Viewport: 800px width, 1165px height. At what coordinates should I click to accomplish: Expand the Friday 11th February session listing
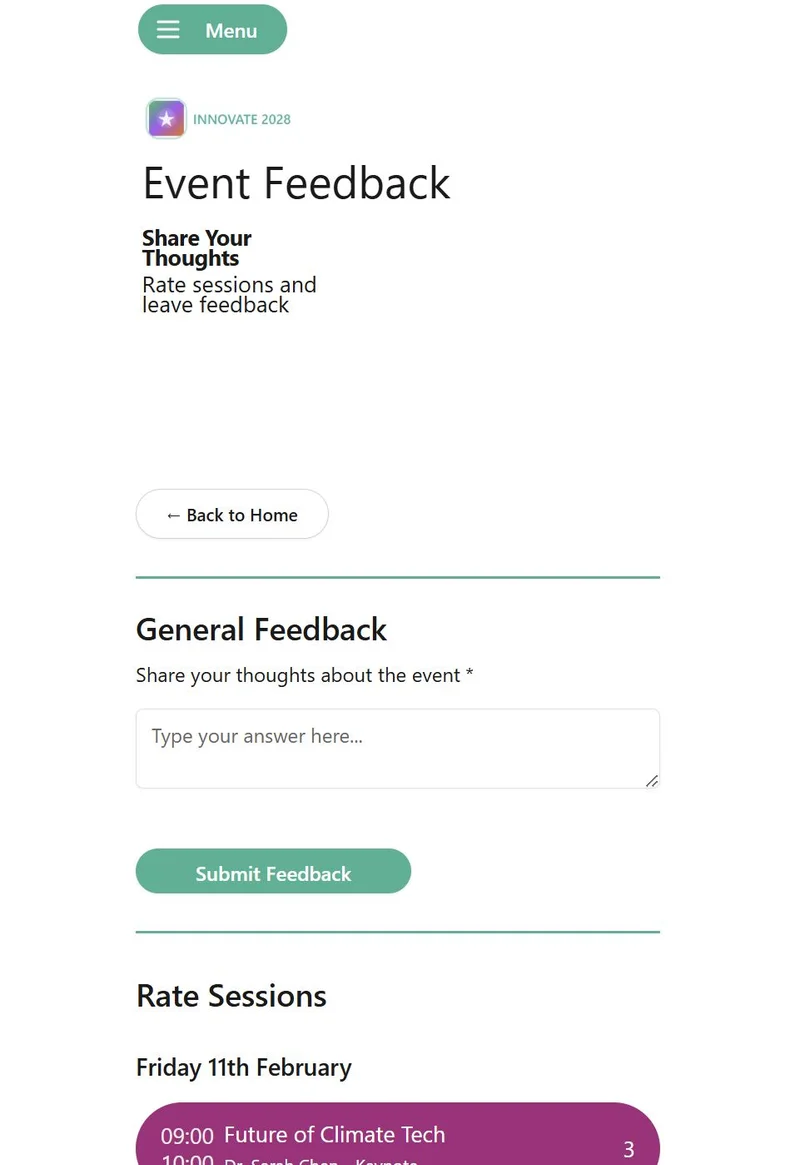click(x=243, y=1067)
